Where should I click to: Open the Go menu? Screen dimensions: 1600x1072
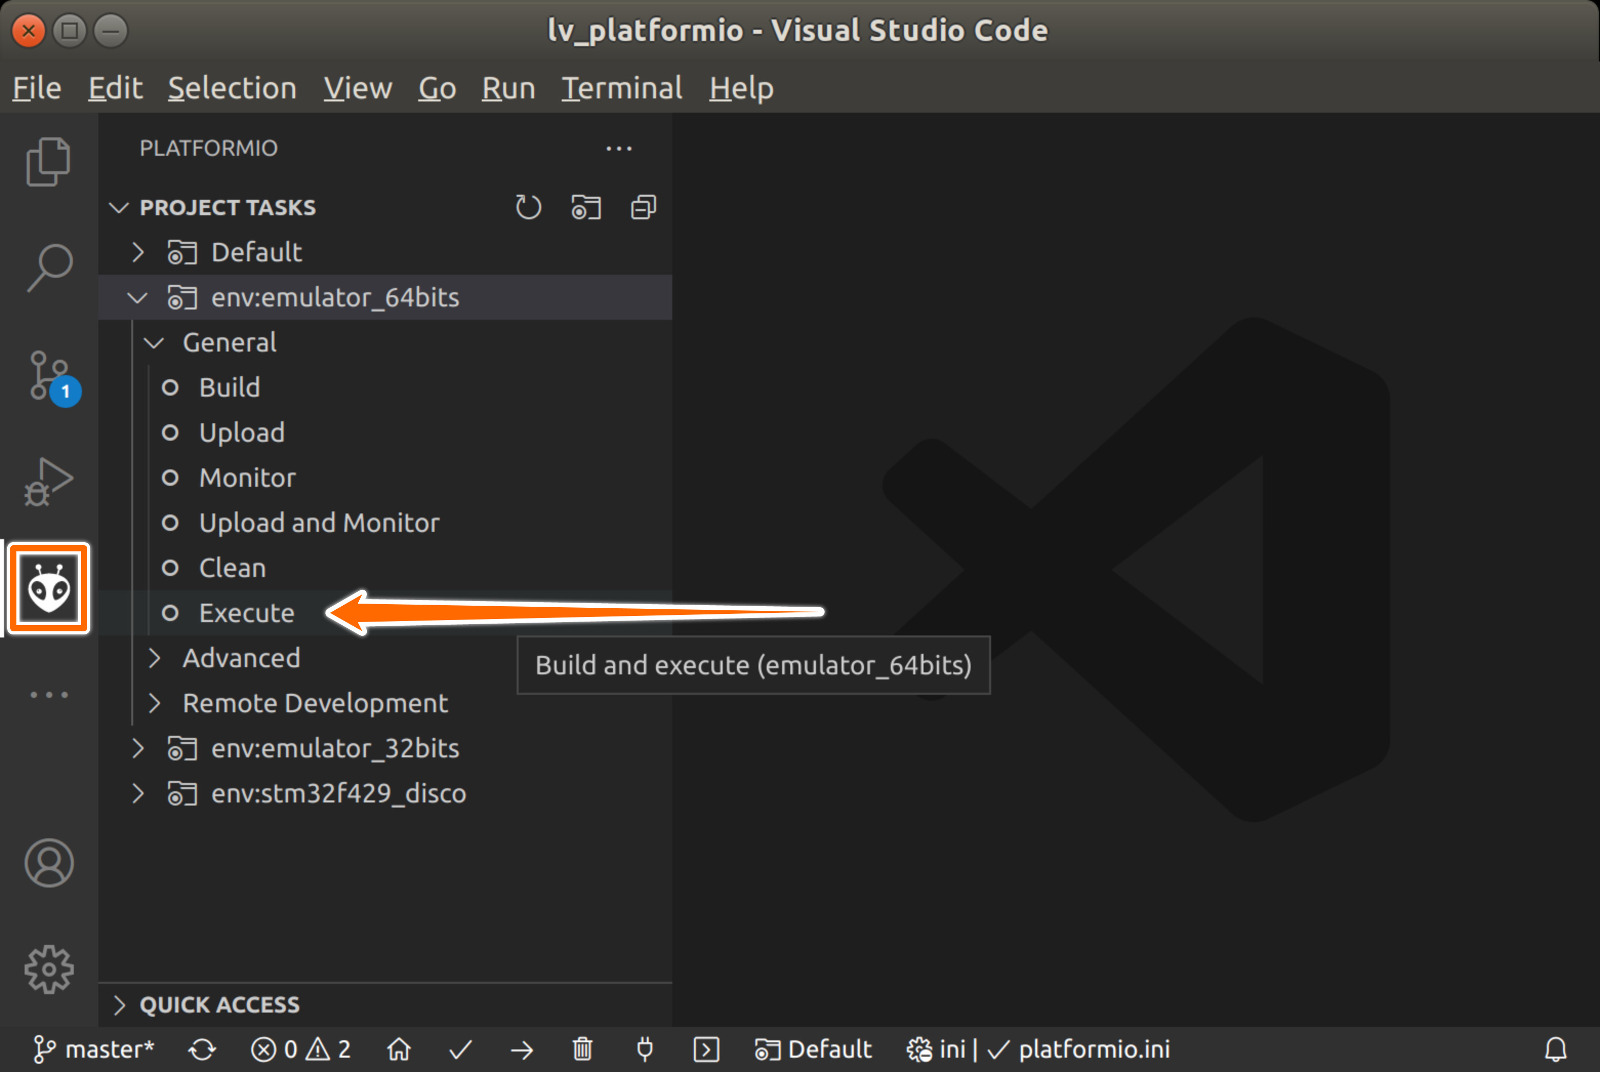pyautogui.click(x=437, y=88)
